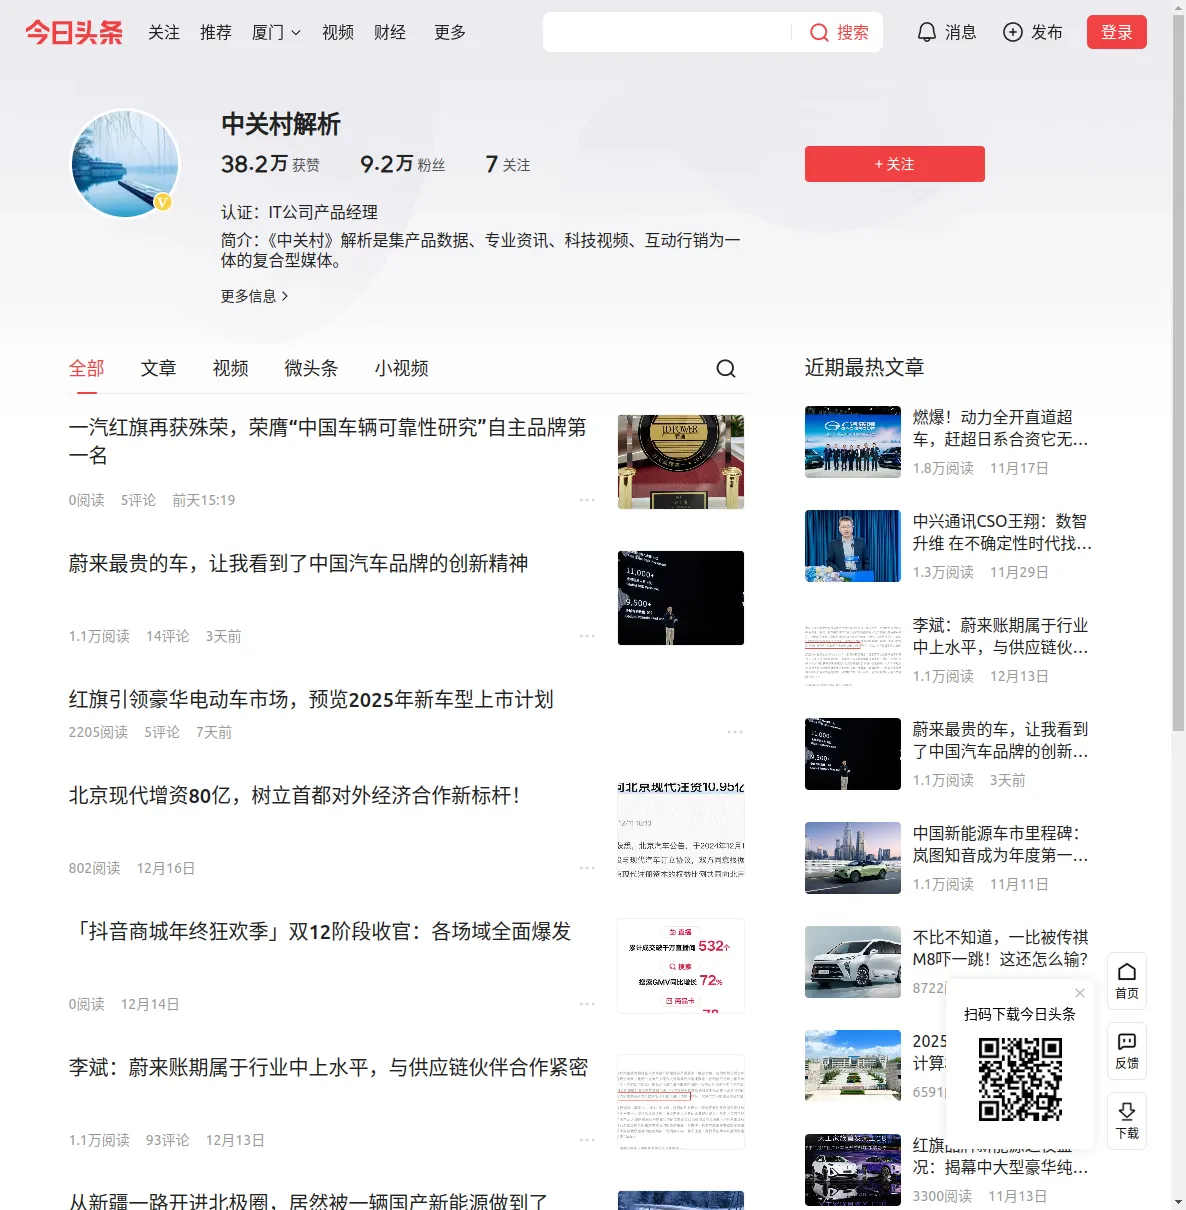This screenshot has width=1186, height=1210.
Task: Follow 中关村解析 with +关注 button
Action: click(895, 164)
